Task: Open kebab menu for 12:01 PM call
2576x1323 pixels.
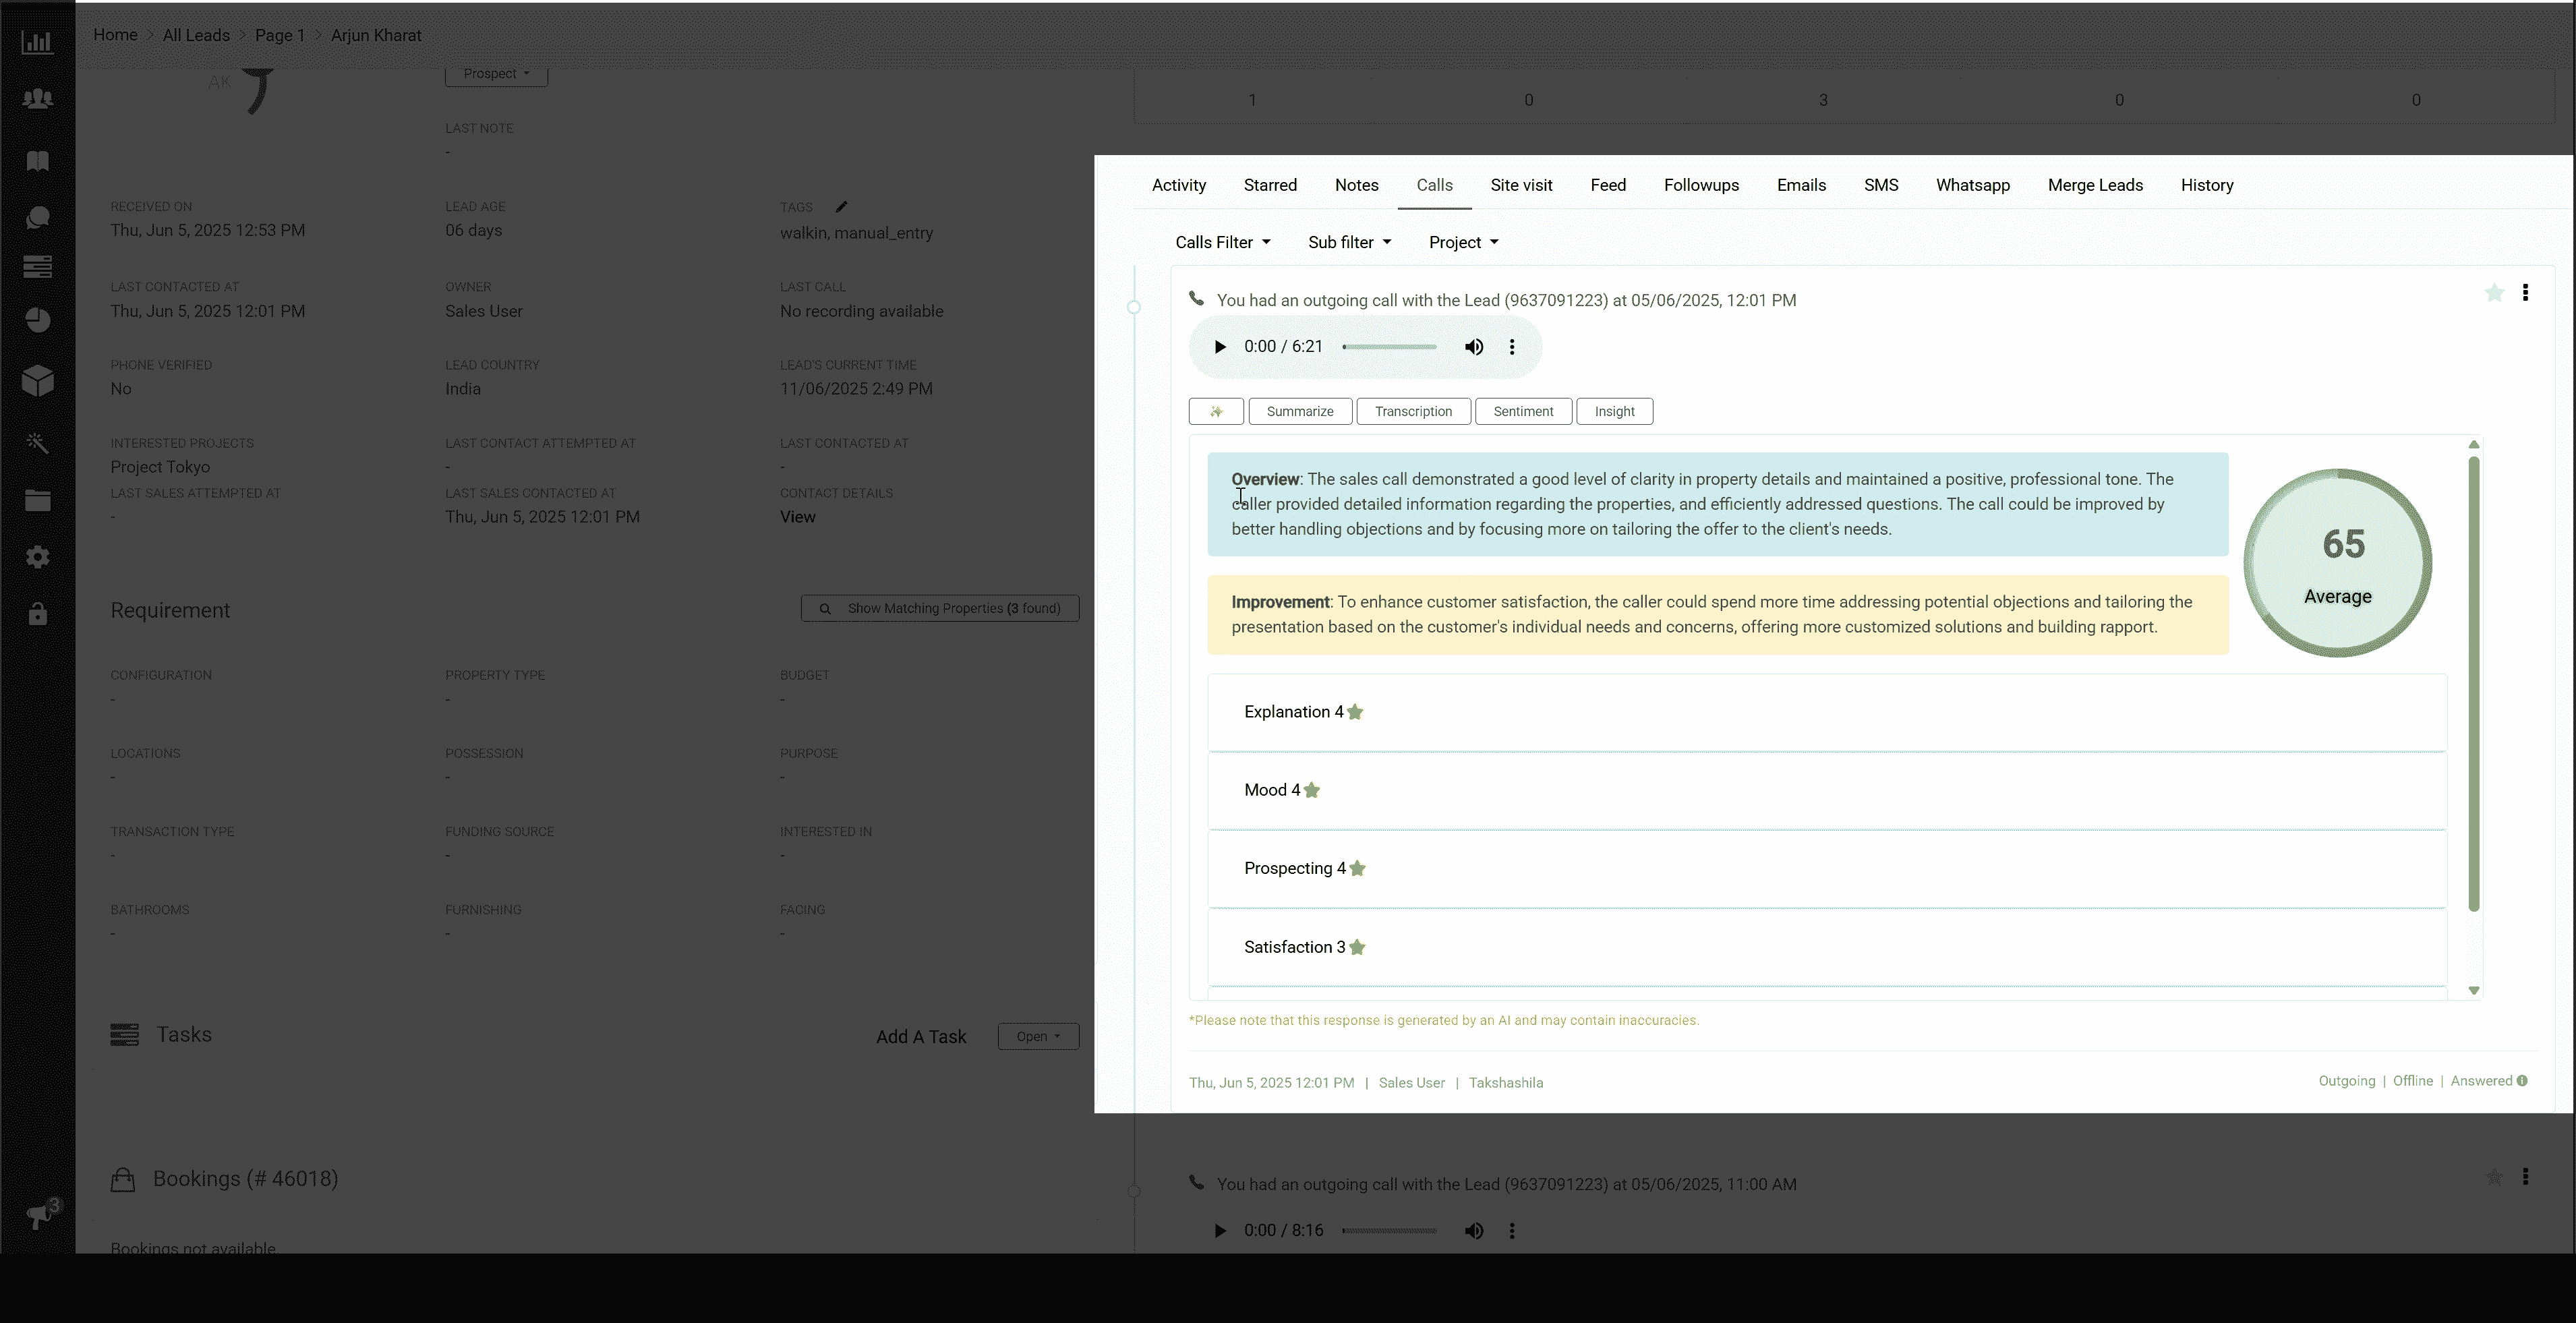Action: tap(2525, 293)
